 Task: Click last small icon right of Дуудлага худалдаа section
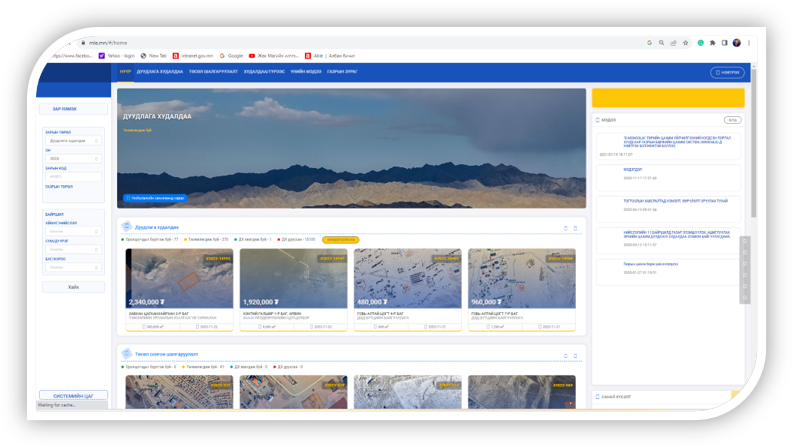576,228
